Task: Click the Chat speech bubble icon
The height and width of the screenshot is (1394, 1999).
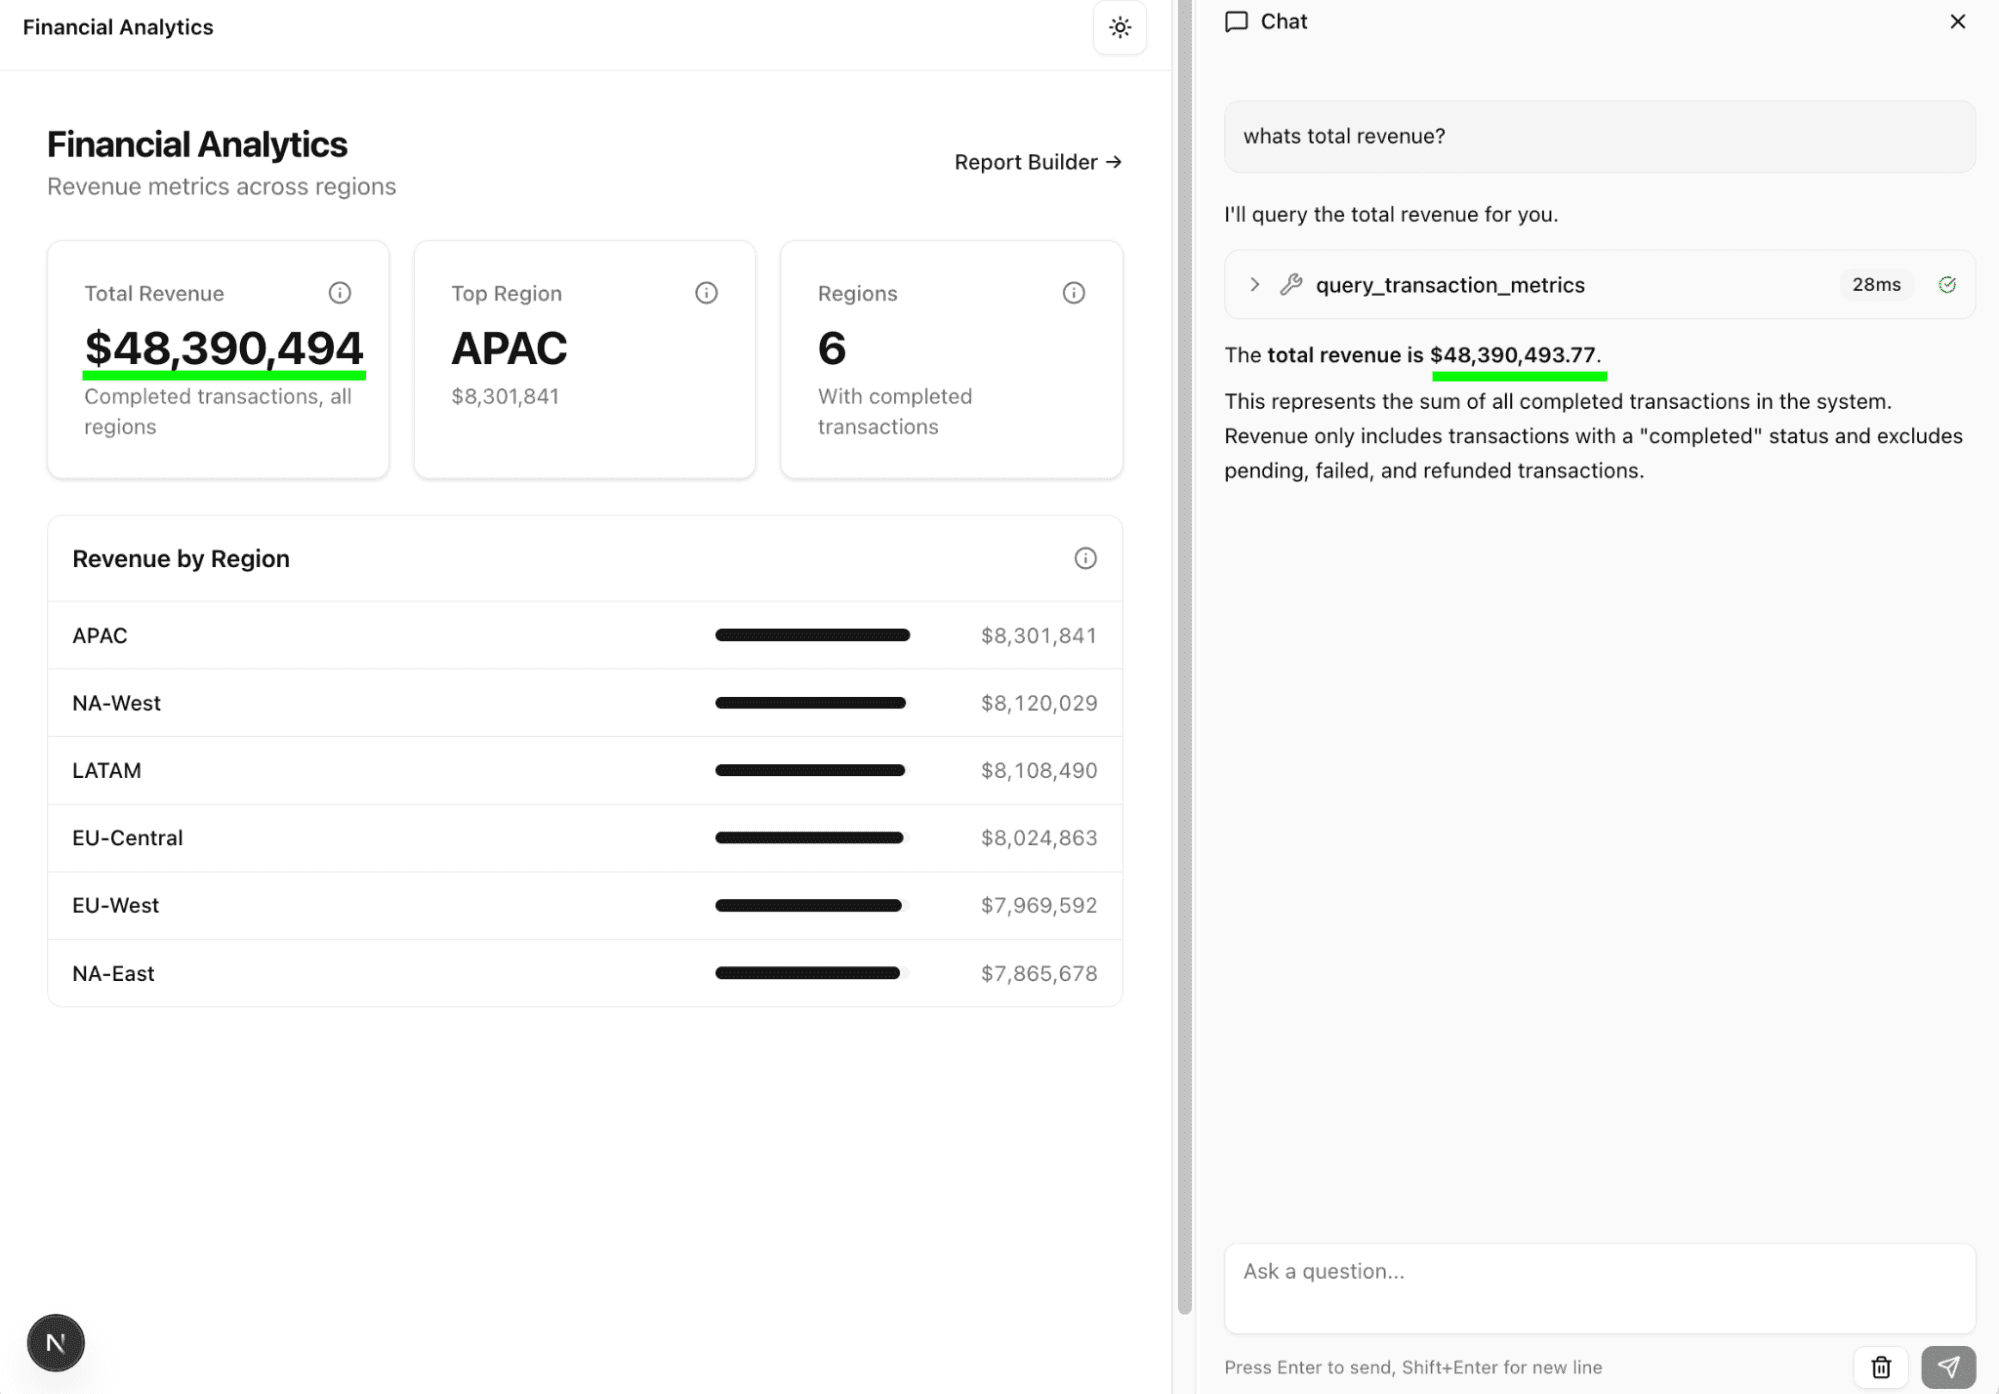Action: point(1236,22)
